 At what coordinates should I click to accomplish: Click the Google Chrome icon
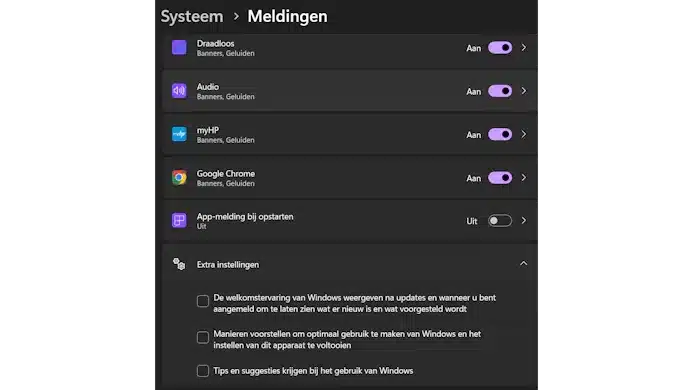tap(179, 177)
